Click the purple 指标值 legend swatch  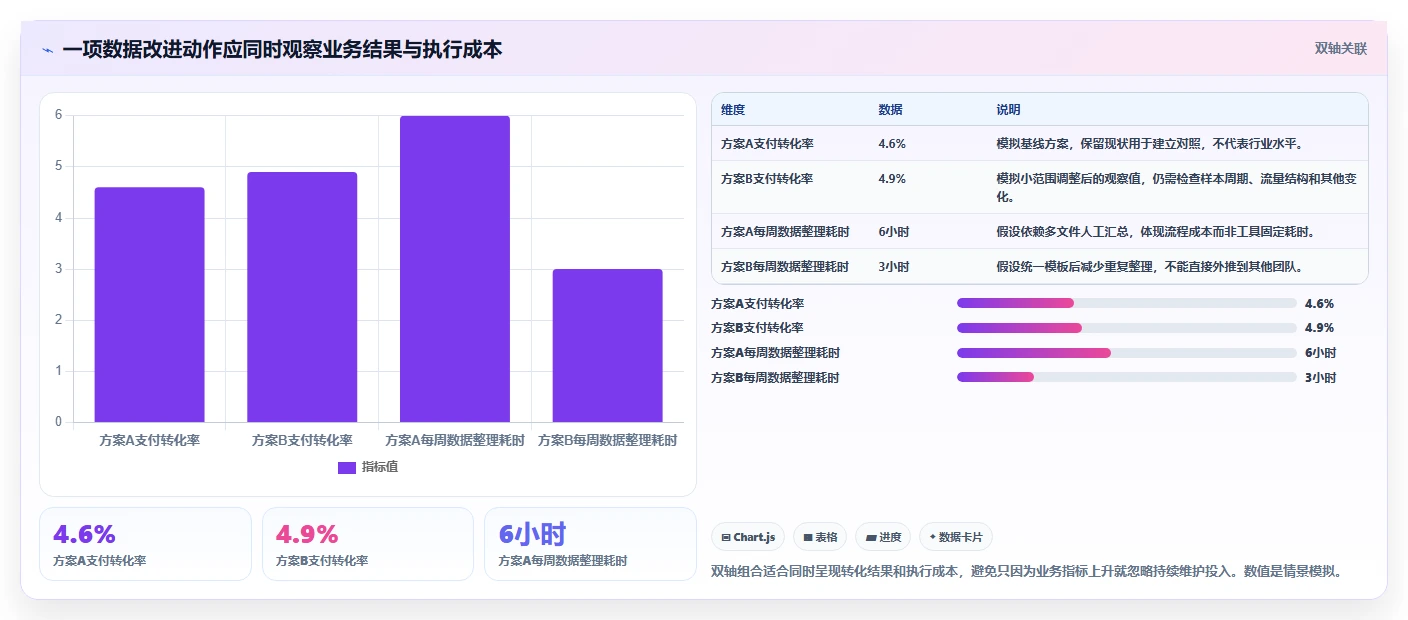pyautogui.click(x=347, y=467)
